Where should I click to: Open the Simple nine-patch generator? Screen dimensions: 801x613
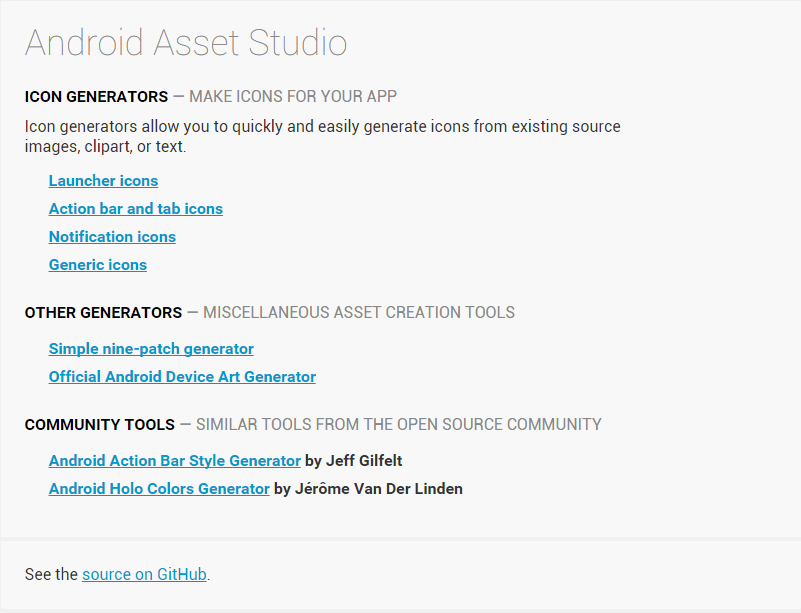tap(151, 349)
